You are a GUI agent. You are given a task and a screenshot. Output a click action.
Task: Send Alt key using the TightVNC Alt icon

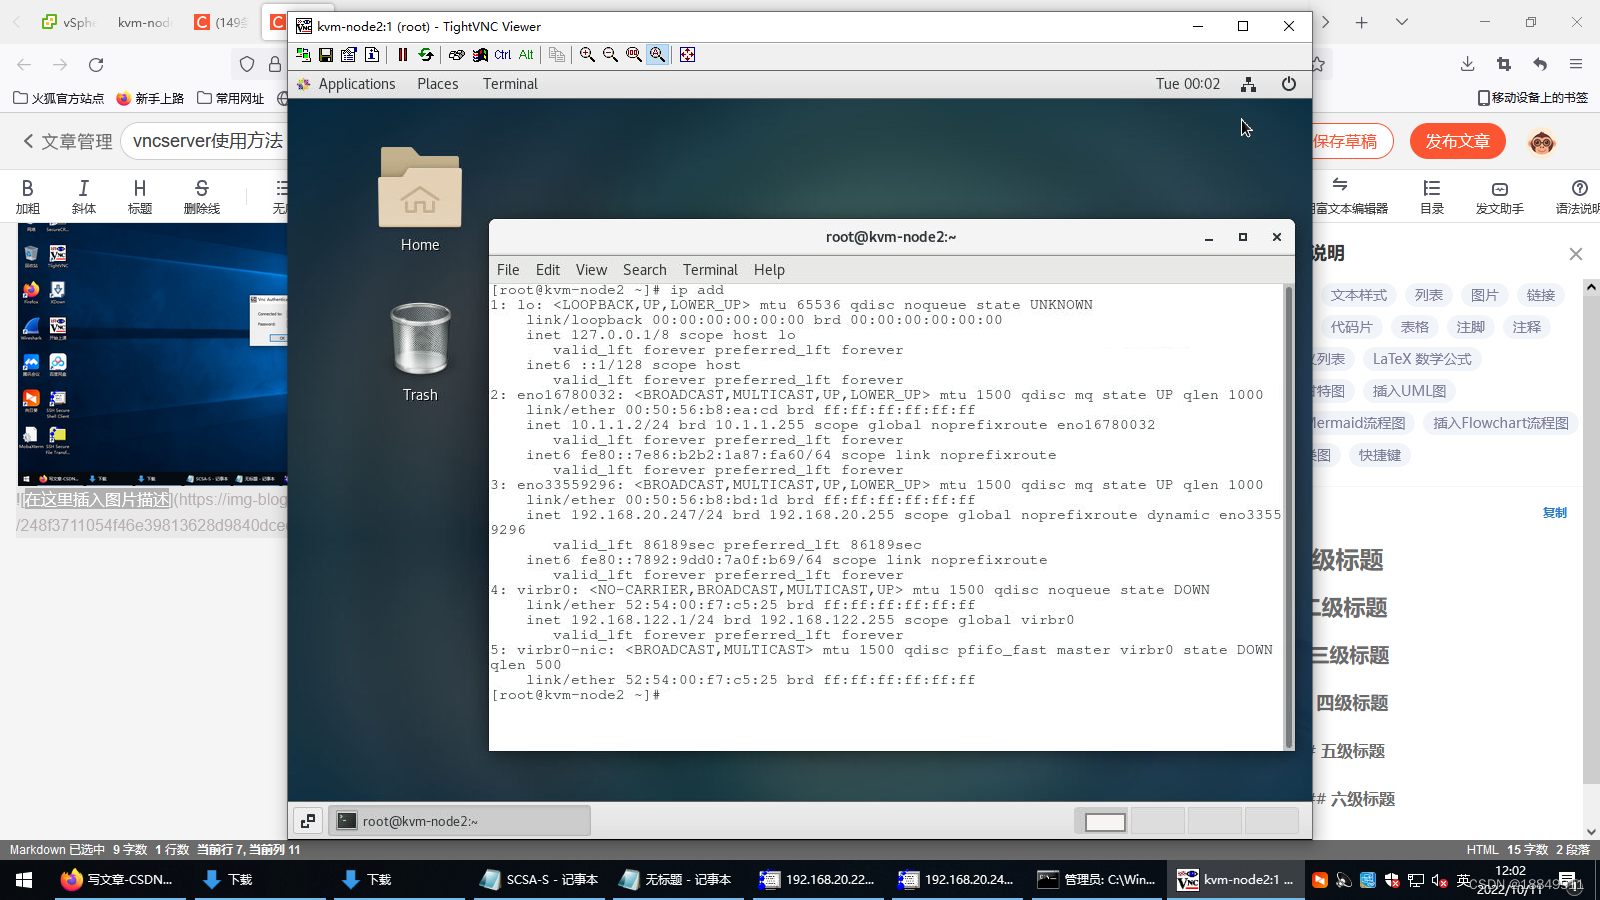(x=526, y=55)
